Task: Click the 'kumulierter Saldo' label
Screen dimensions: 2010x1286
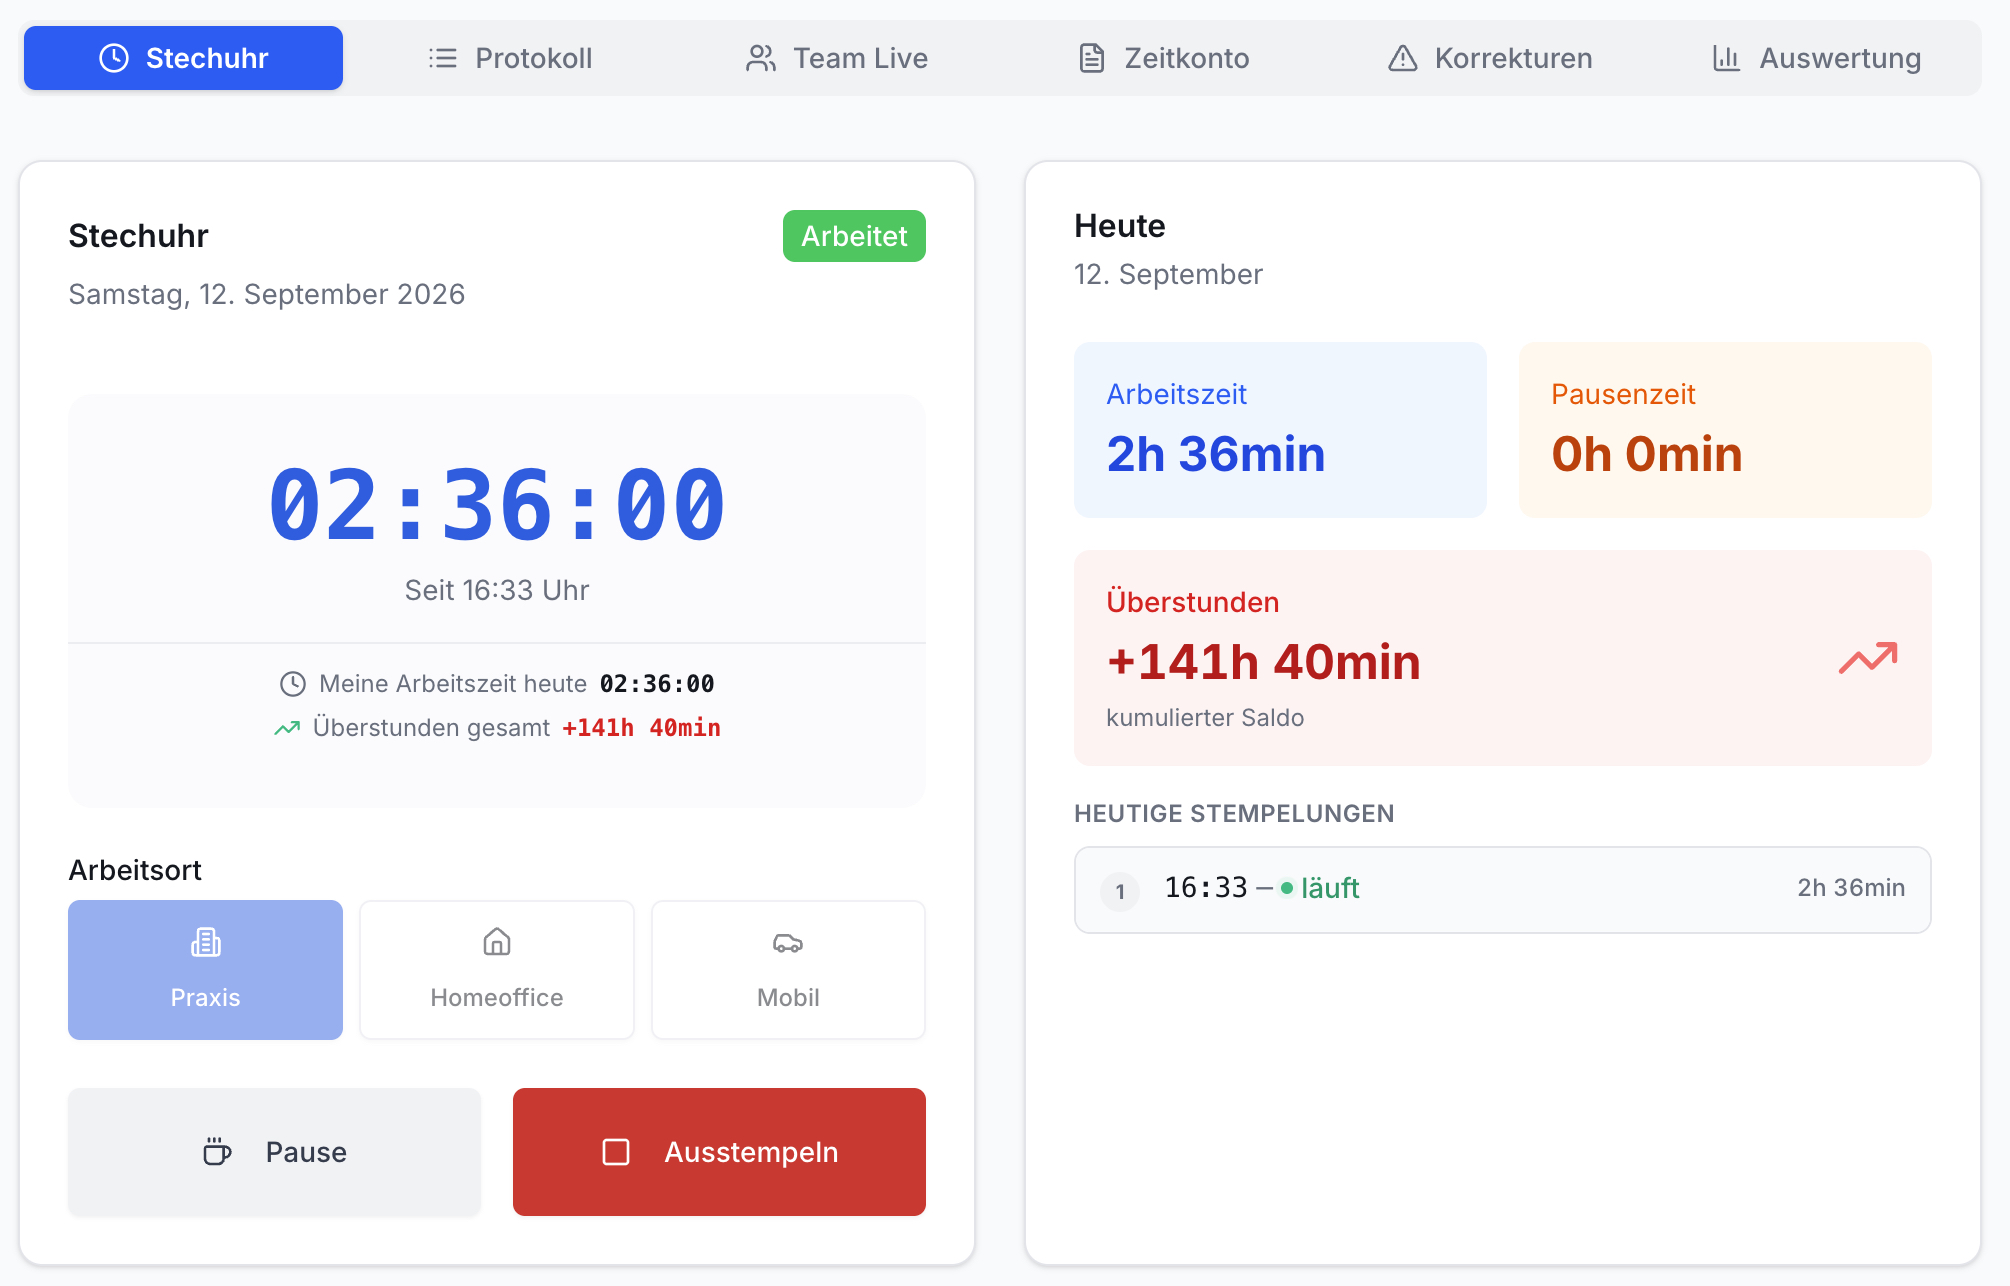Action: pos(1205,718)
